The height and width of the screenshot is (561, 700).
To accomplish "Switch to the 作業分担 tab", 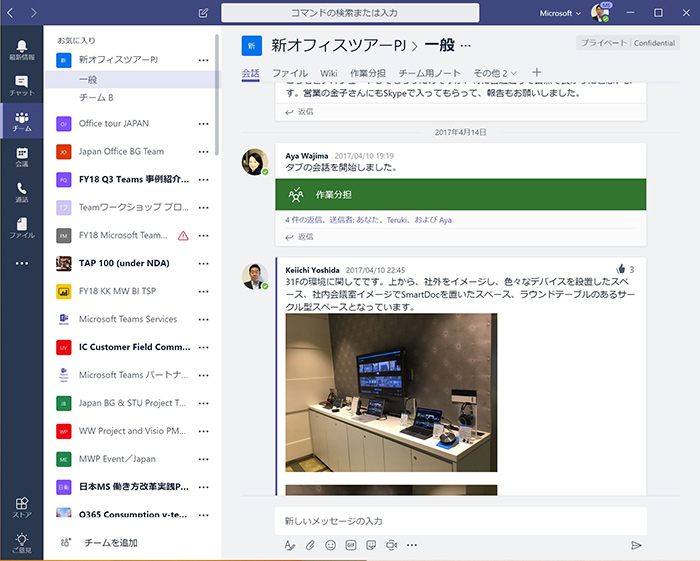I will [x=368, y=73].
